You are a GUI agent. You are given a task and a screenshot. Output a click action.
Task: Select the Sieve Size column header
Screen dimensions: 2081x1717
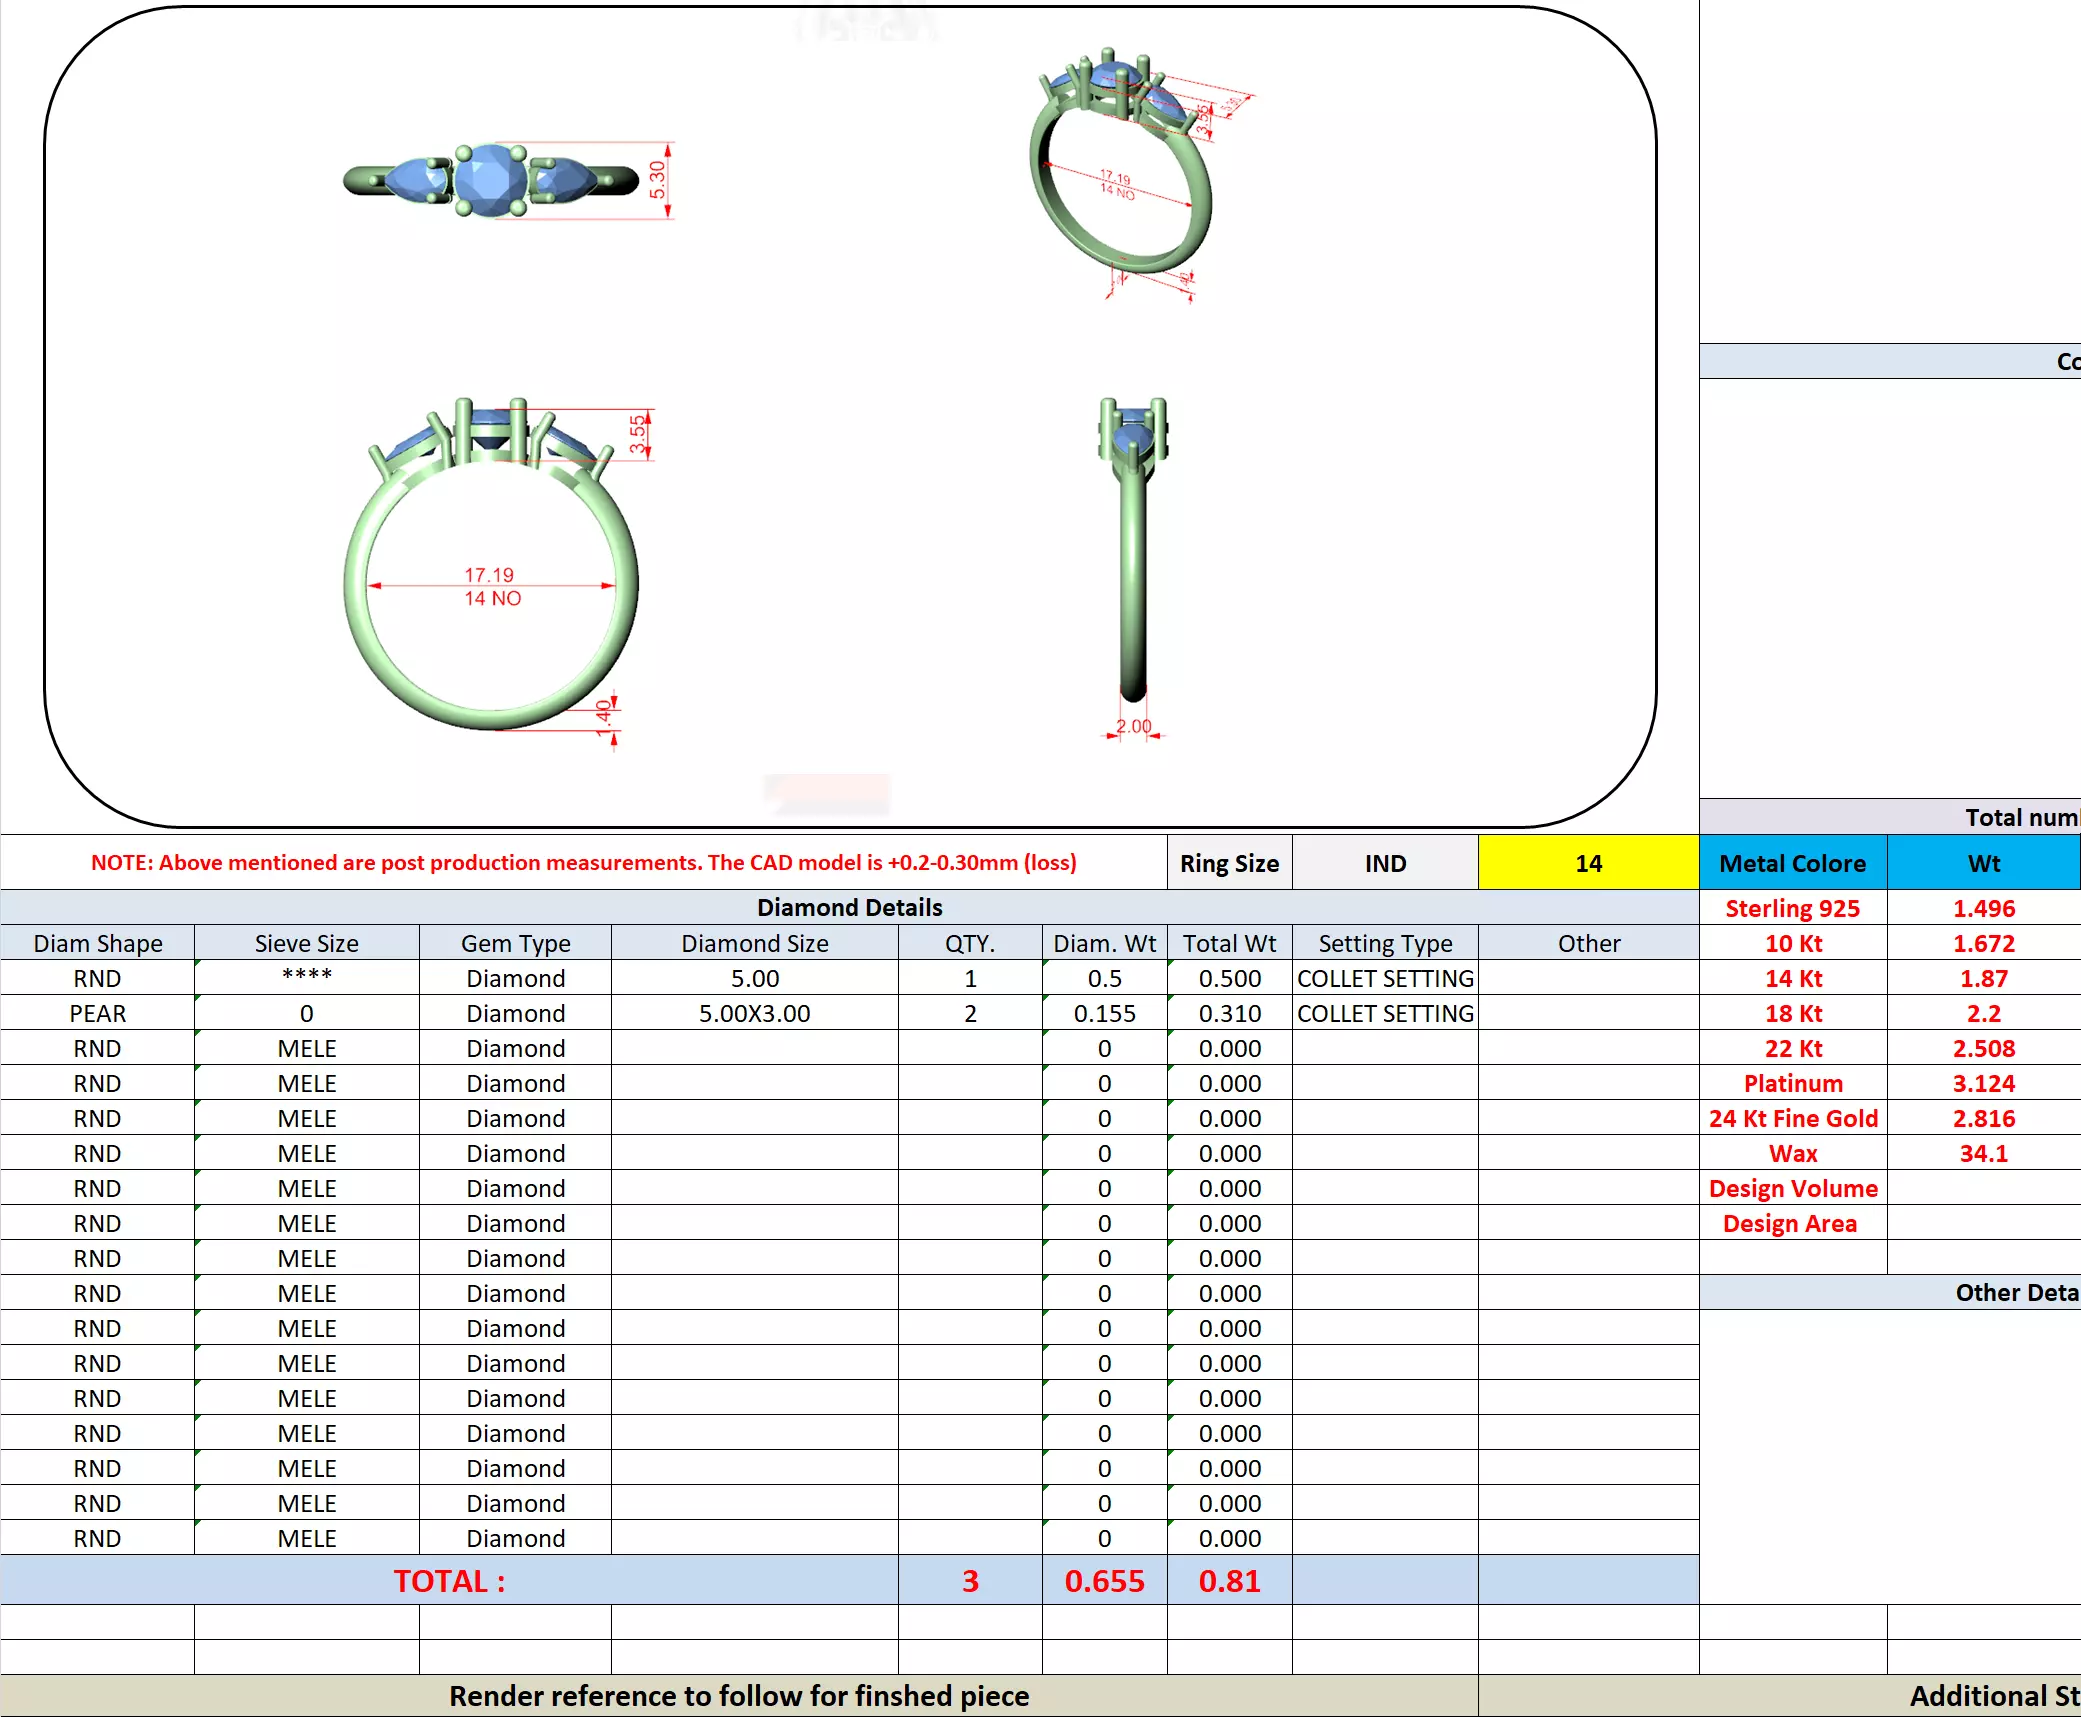[x=306, y=943]
